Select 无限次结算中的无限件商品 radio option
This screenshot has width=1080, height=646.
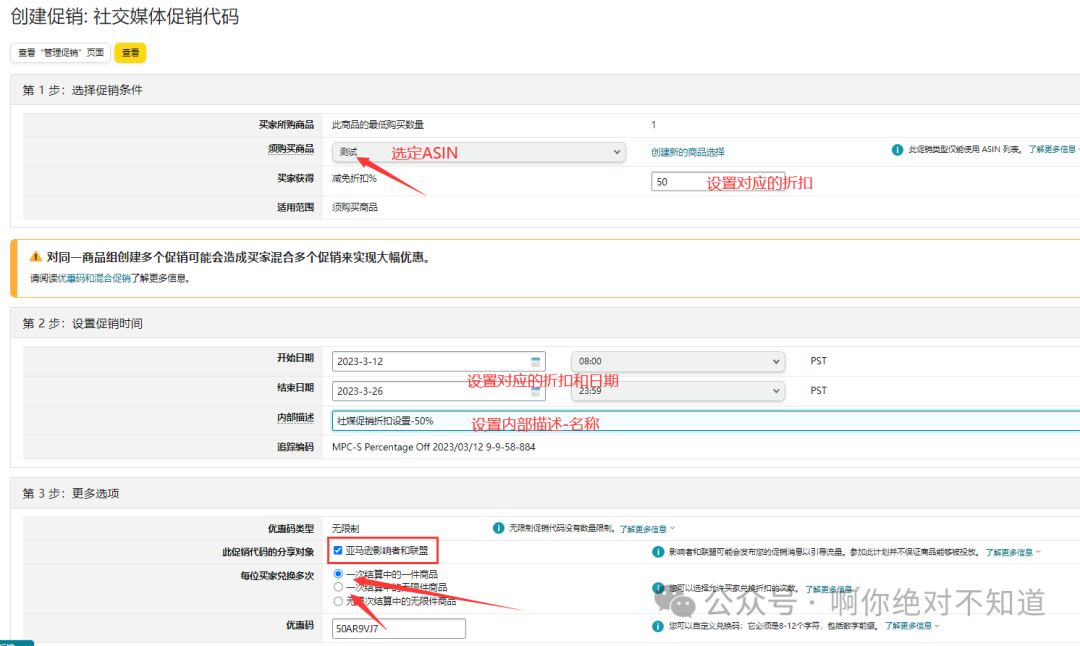pos(338,602)
